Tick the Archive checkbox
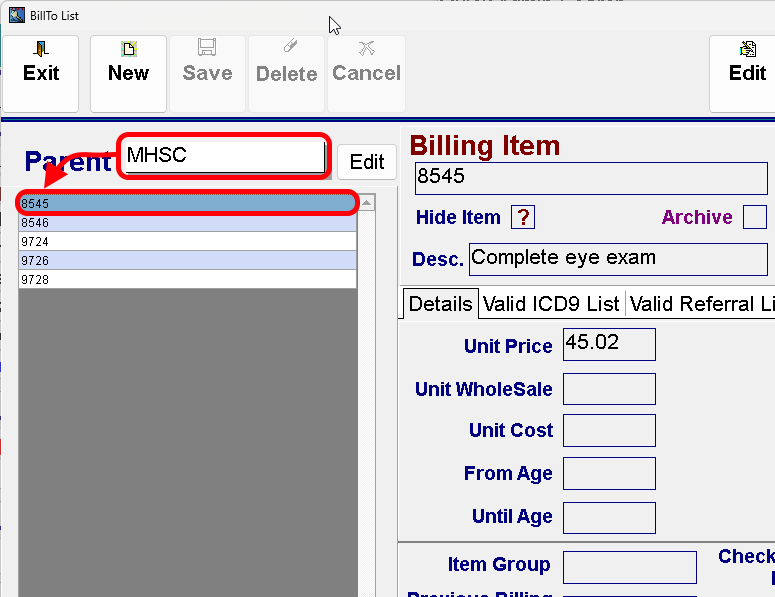775x597 pixels. (x=755, y=217)
